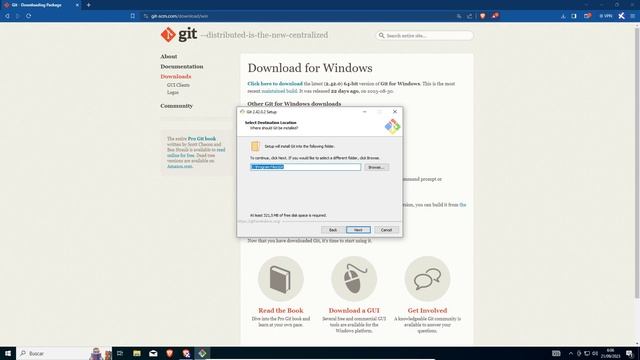The width and height of the screenshot is (640, 360).
Task: Open Task View from the taskbar
Action: click(120, 353)
